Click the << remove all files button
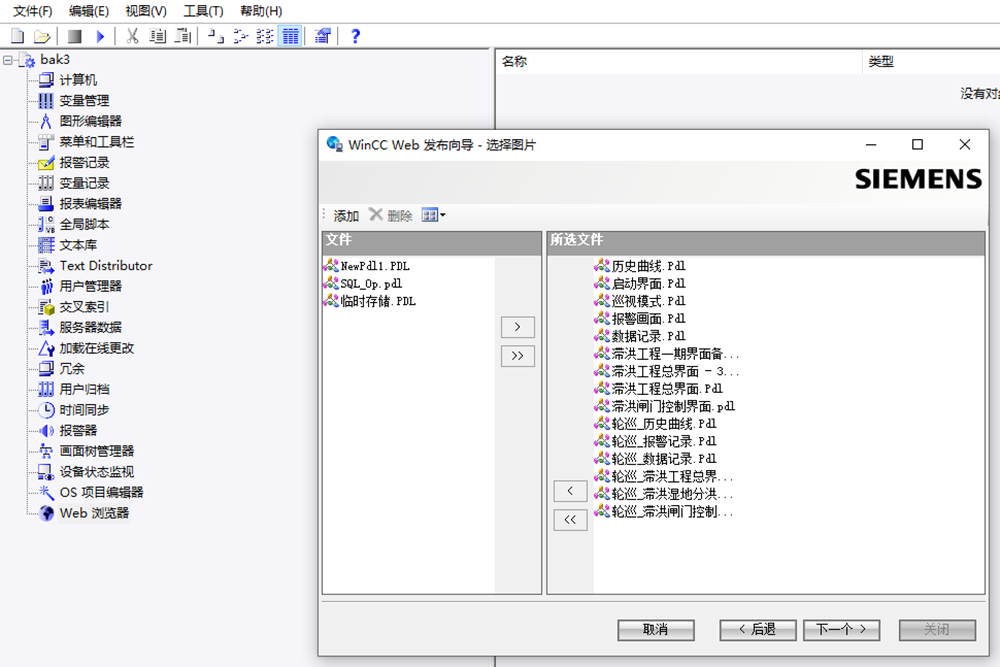This screenshot has height=667, width=1000. 570,519
